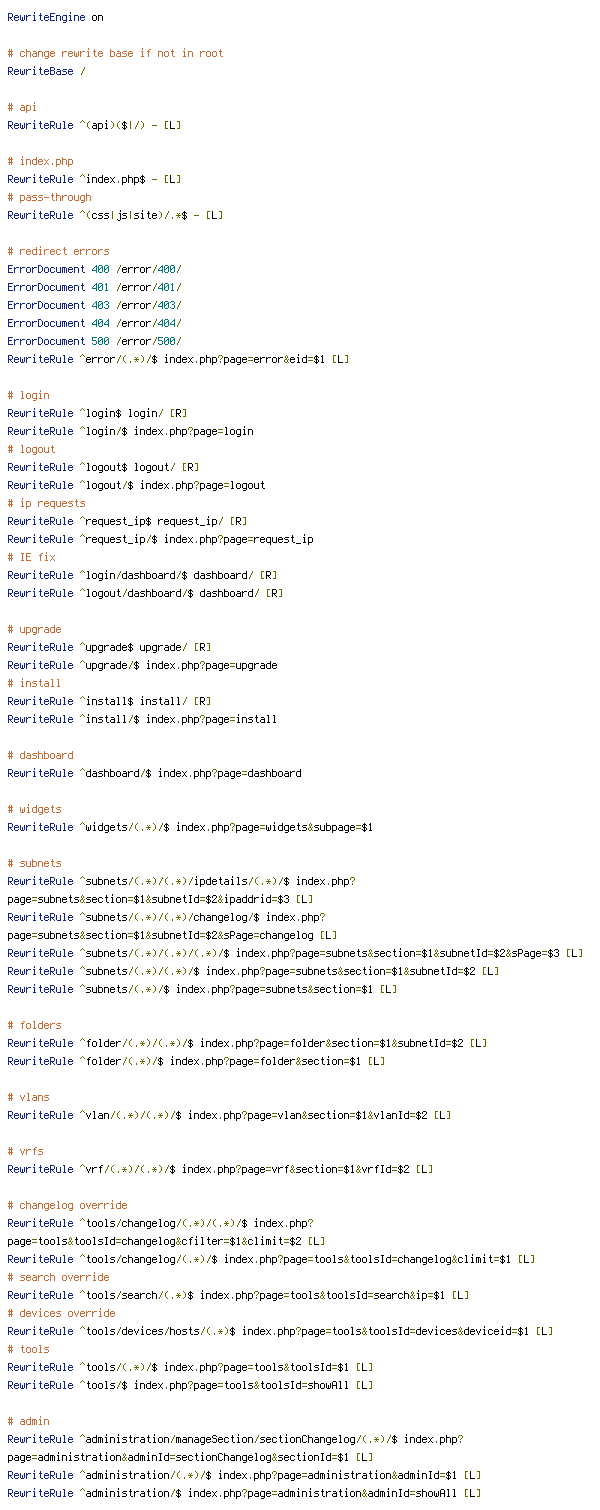
Task: Click the vlan section rewrite rule
Action: [229, 1115]
